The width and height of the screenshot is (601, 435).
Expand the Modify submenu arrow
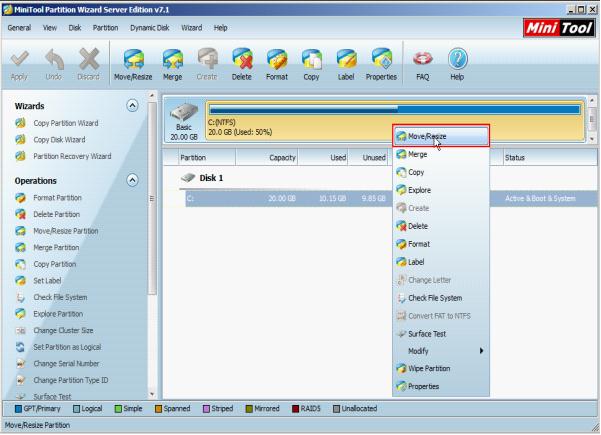pyautogui.click(x=481, y=351)
